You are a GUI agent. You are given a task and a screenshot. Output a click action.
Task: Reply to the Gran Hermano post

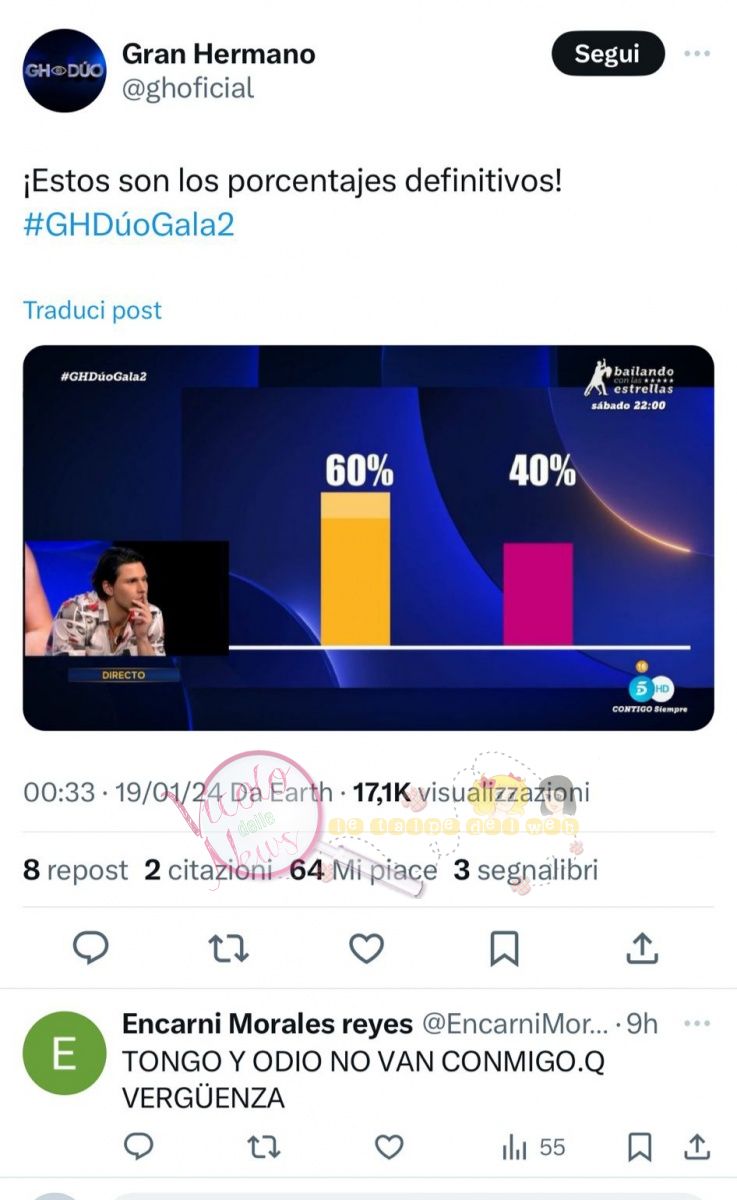(x=91, y=947)
